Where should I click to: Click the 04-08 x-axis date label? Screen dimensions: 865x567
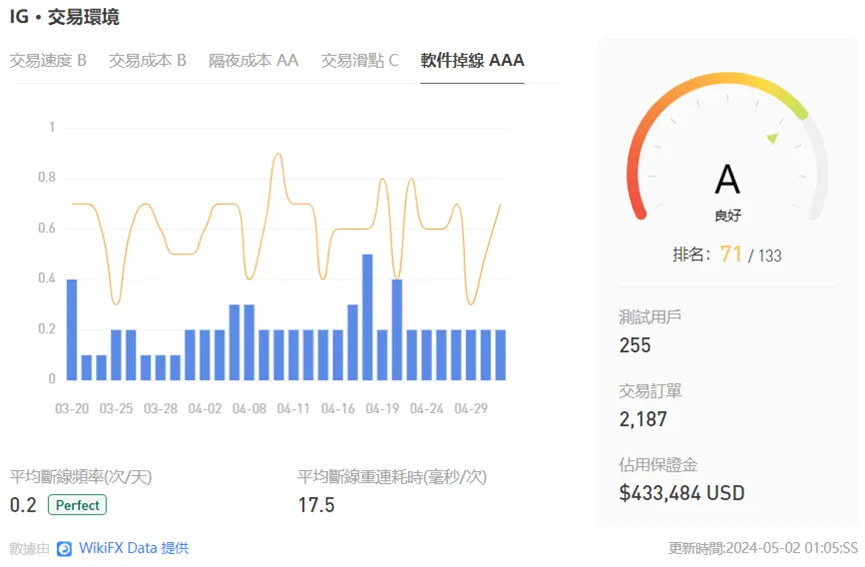pos(249,409)
